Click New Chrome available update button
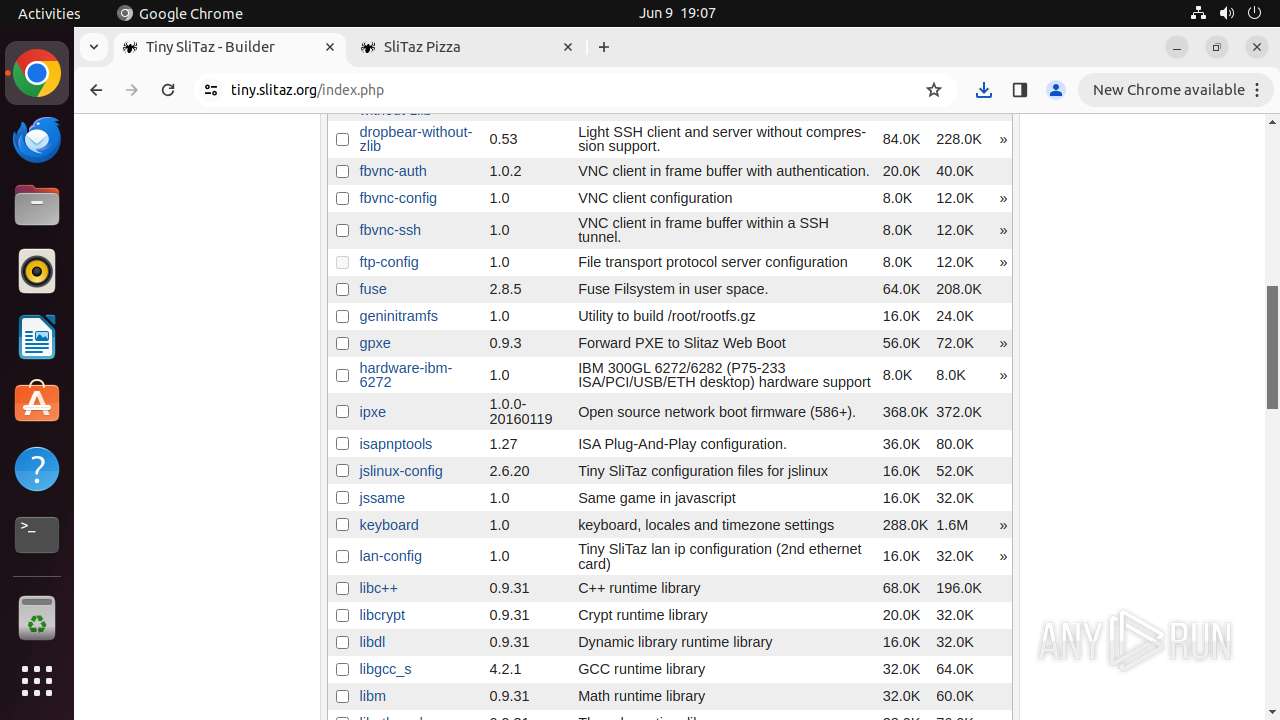The image size is (1280, 720). [1176, 90]
